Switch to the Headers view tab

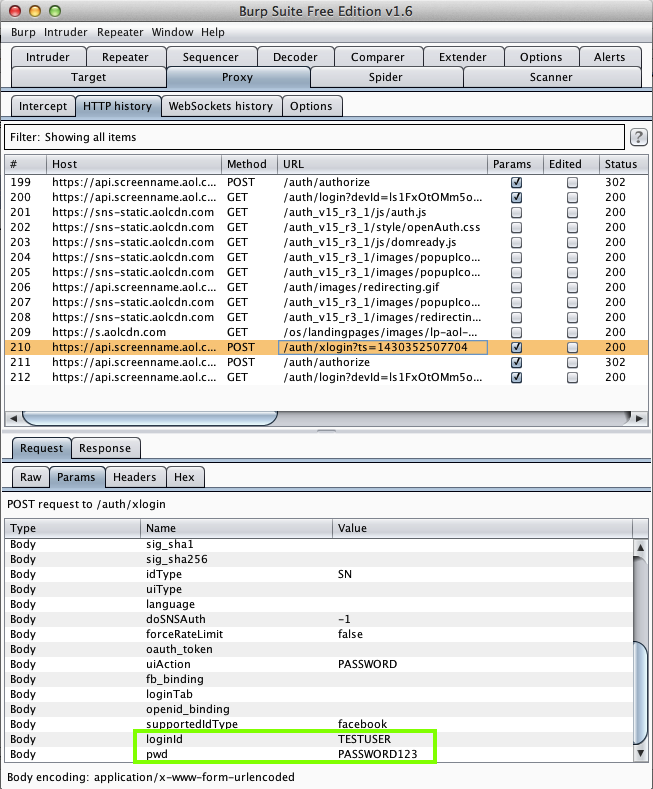tap(135, 477)
